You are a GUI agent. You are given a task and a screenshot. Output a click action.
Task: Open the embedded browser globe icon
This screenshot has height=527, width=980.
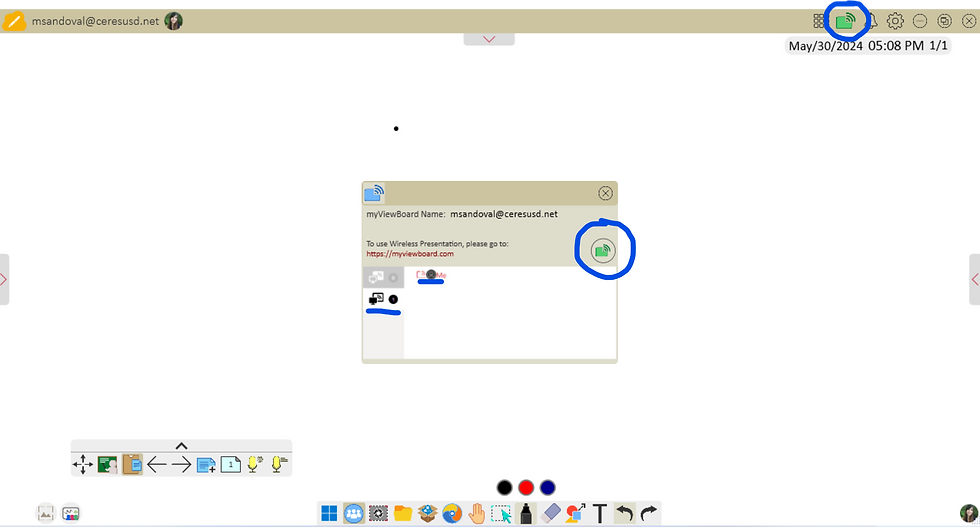coord(452,513)
